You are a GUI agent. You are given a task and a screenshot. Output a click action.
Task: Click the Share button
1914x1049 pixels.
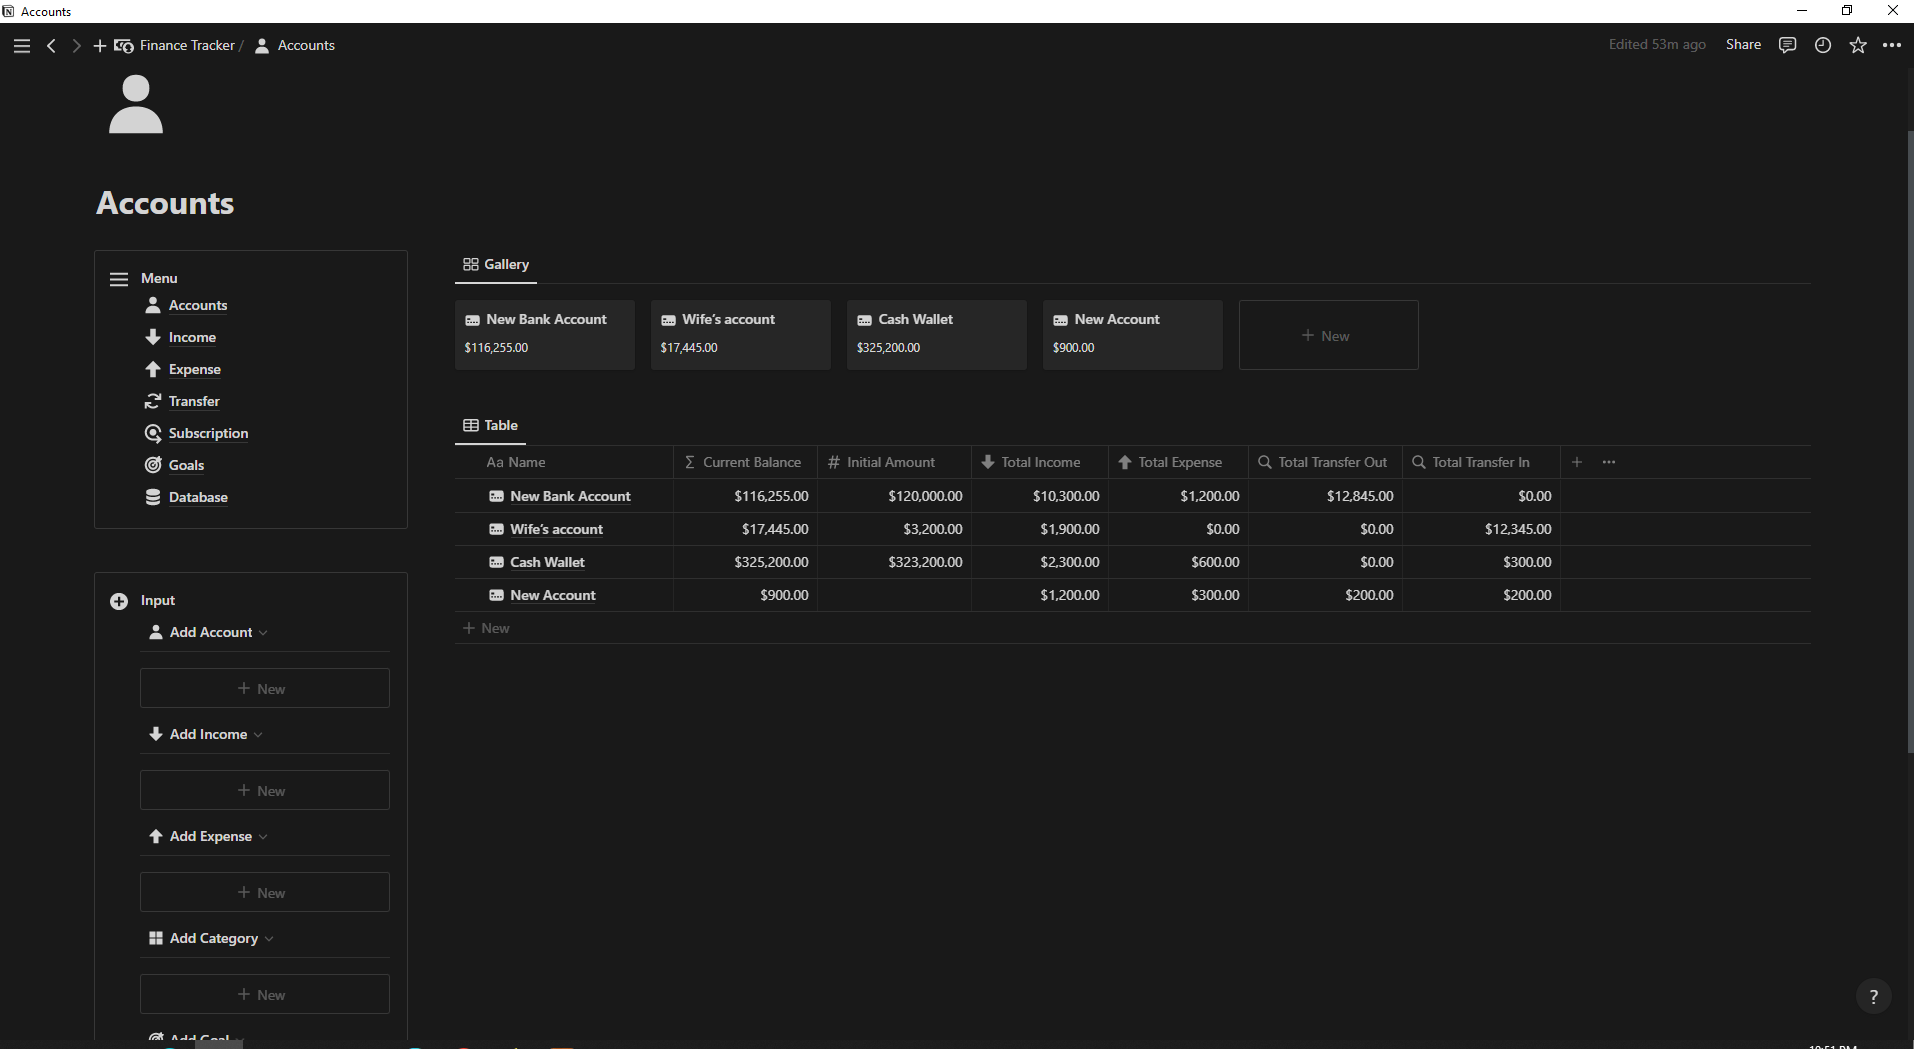click(x=1743, y=45)
